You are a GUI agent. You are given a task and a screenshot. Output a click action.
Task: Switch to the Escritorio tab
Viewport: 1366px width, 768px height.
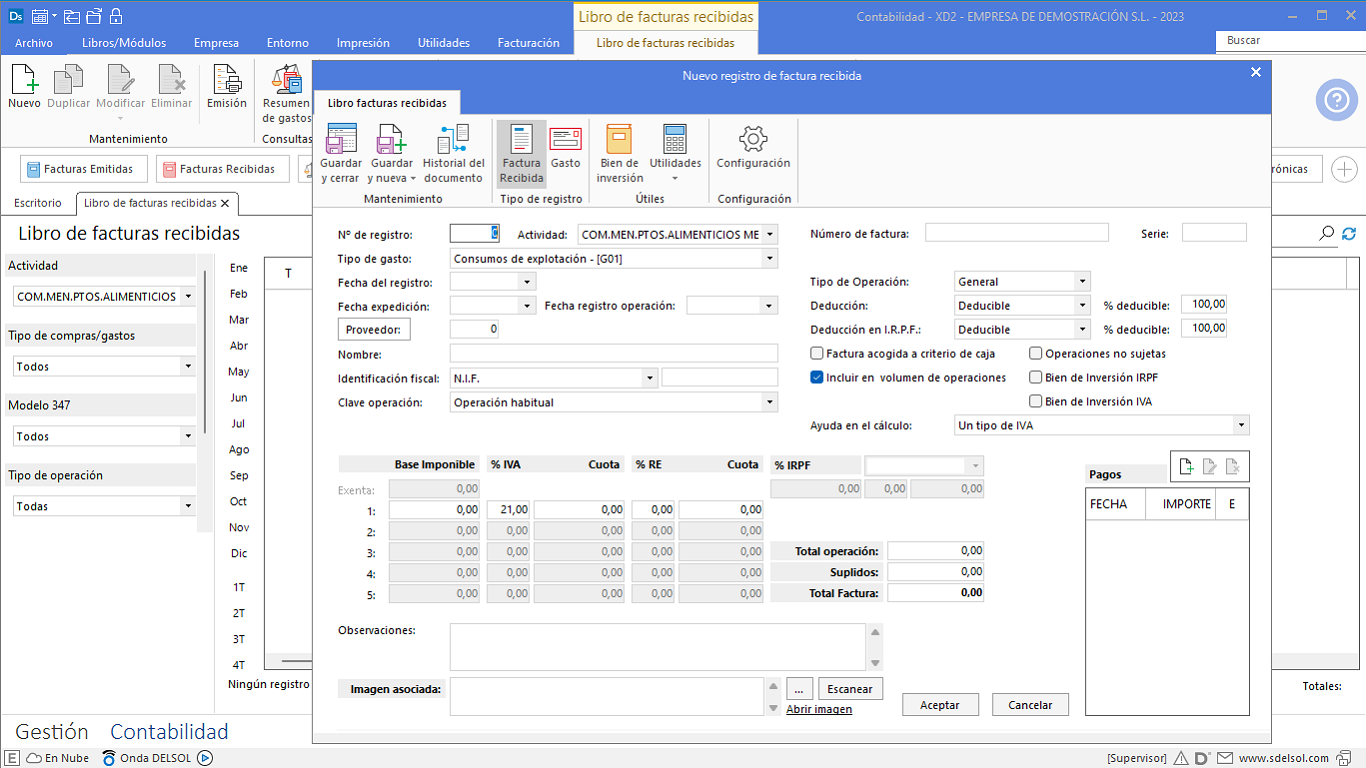[38, 203]
